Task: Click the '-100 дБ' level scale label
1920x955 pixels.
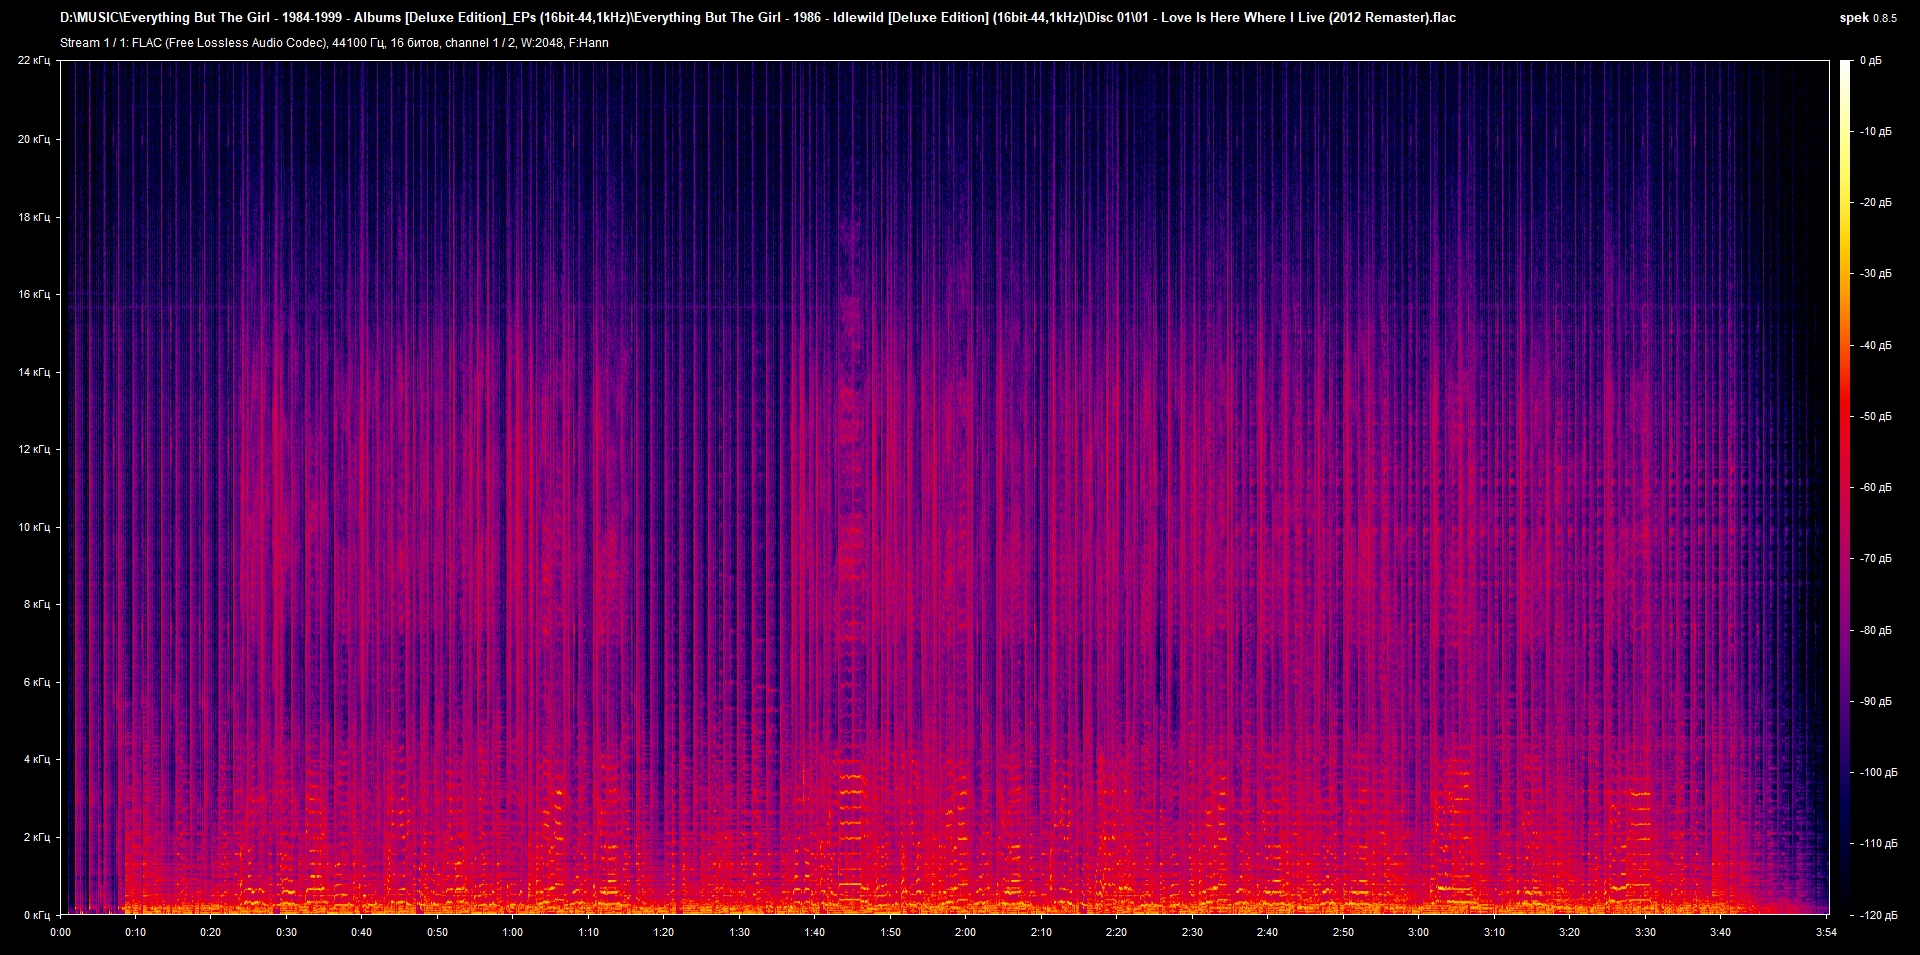Action: tap(1878, 773)
